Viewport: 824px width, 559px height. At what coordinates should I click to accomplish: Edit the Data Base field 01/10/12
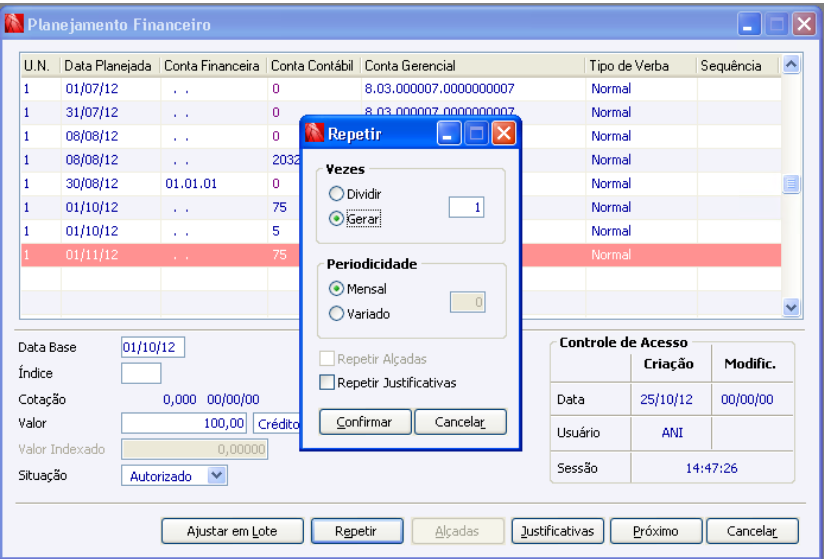coord(152,347)
